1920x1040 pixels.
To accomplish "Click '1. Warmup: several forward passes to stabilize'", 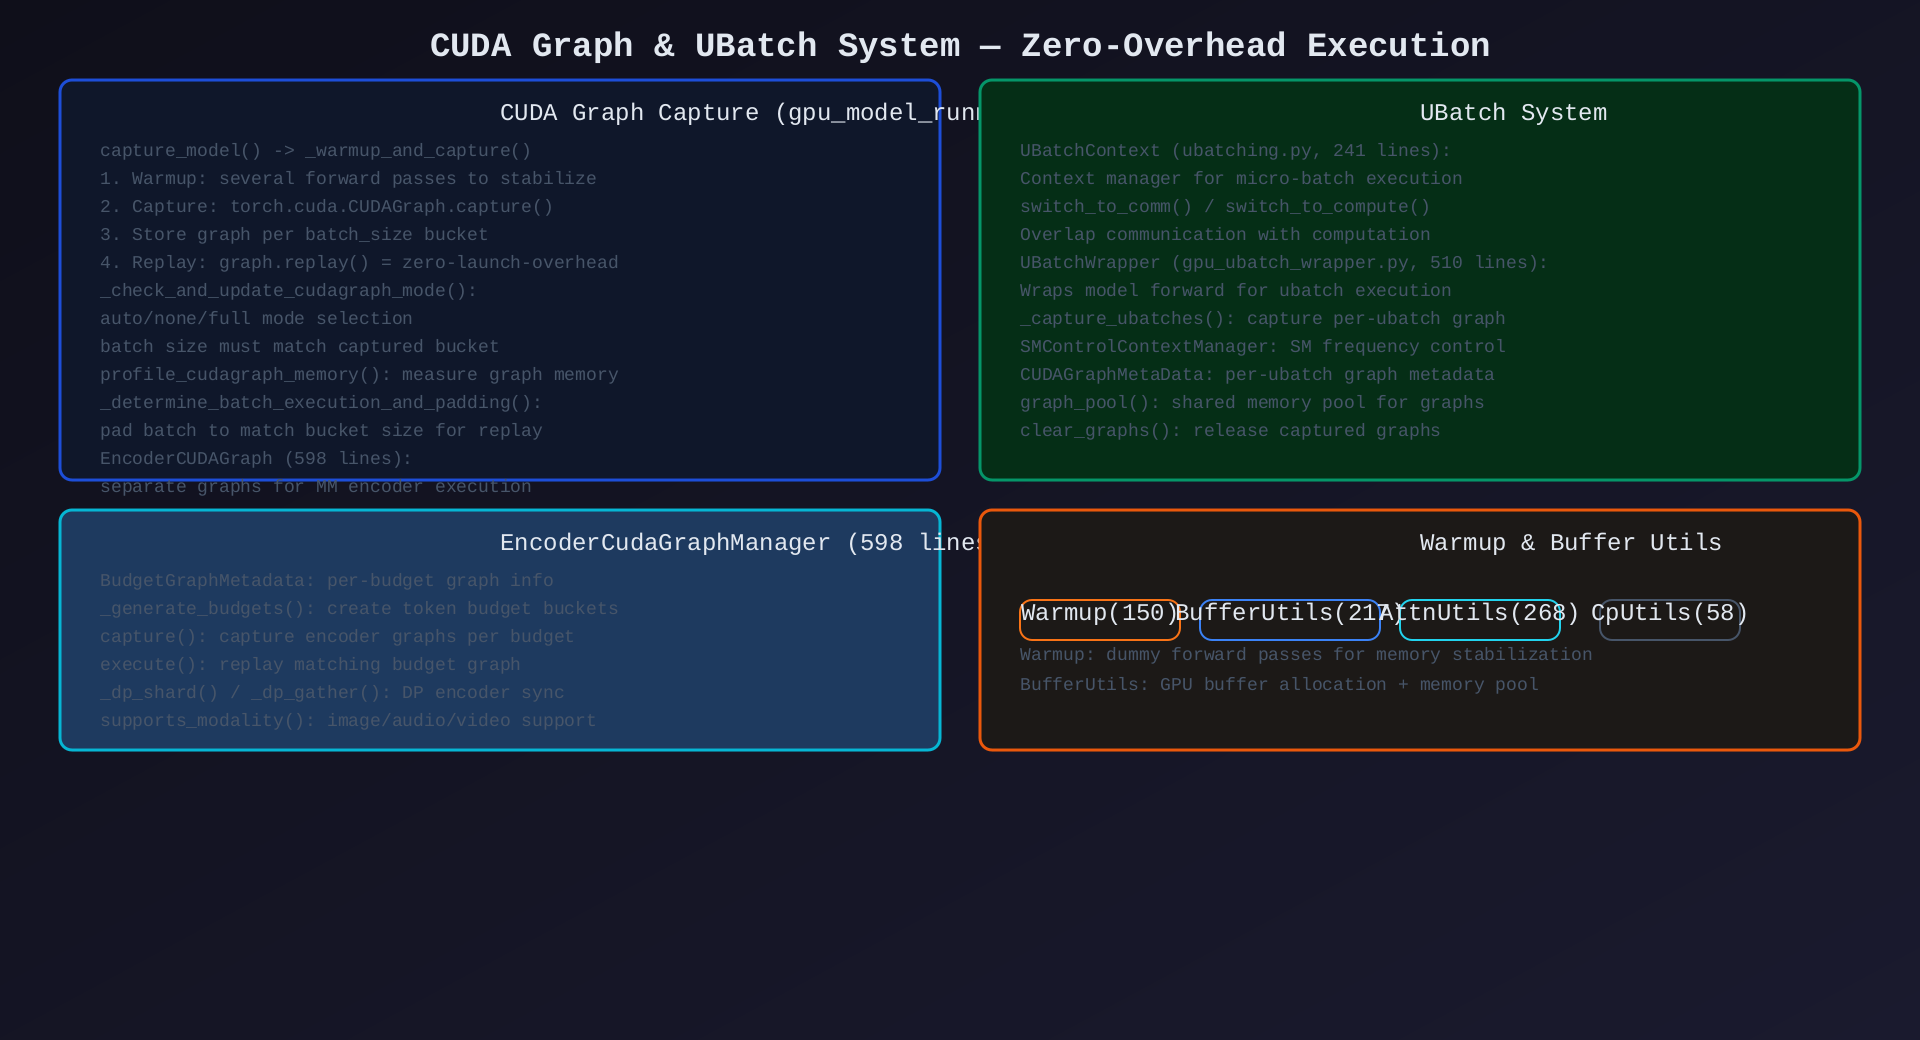I will click(x=348, y=179).
